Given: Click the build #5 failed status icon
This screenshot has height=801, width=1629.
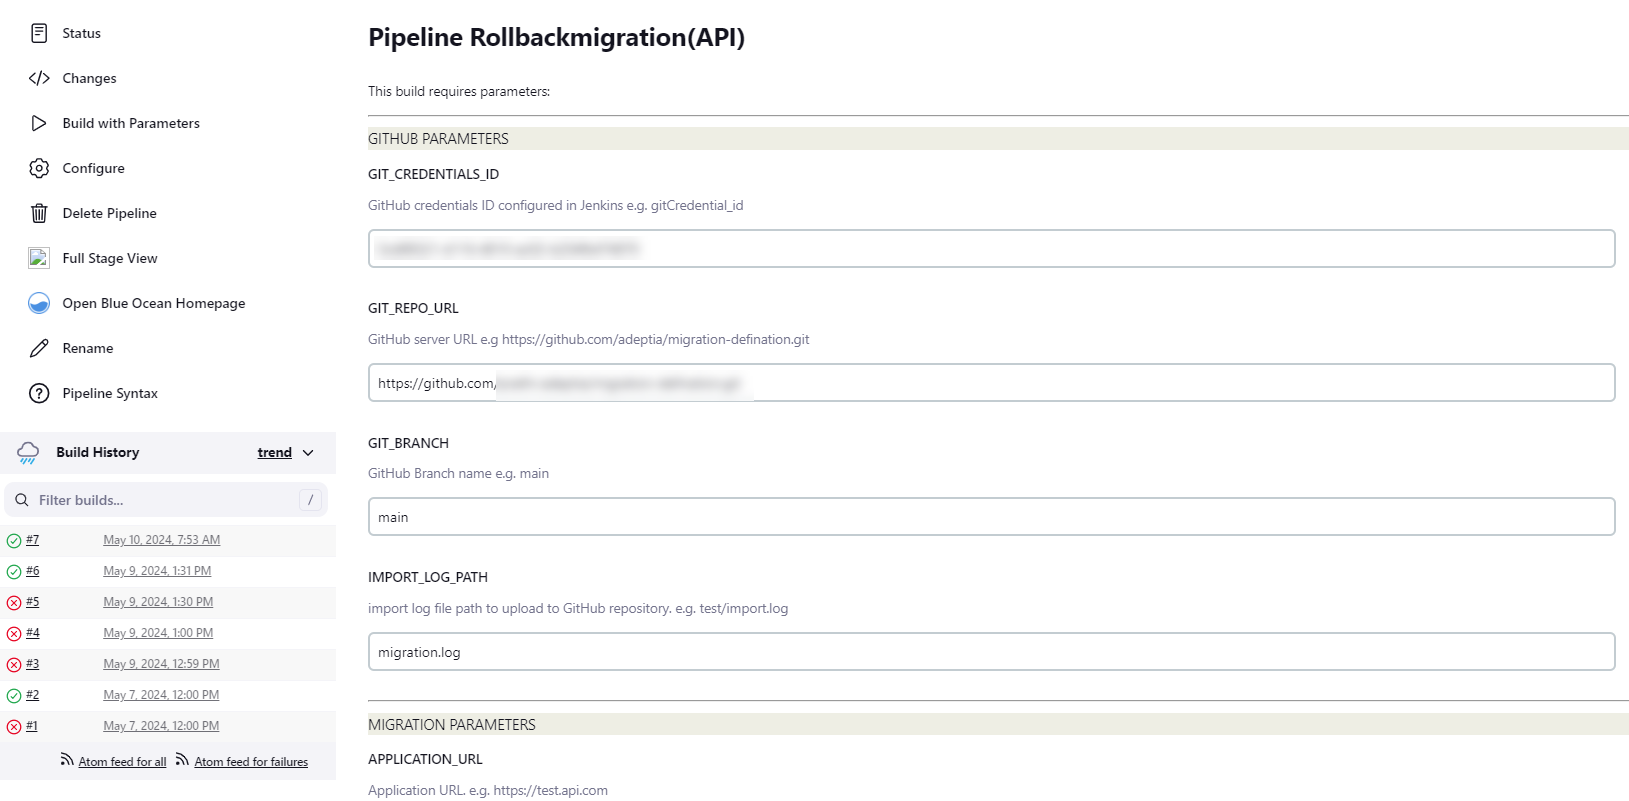Looking at the screenshot, I should pos(14,603).
